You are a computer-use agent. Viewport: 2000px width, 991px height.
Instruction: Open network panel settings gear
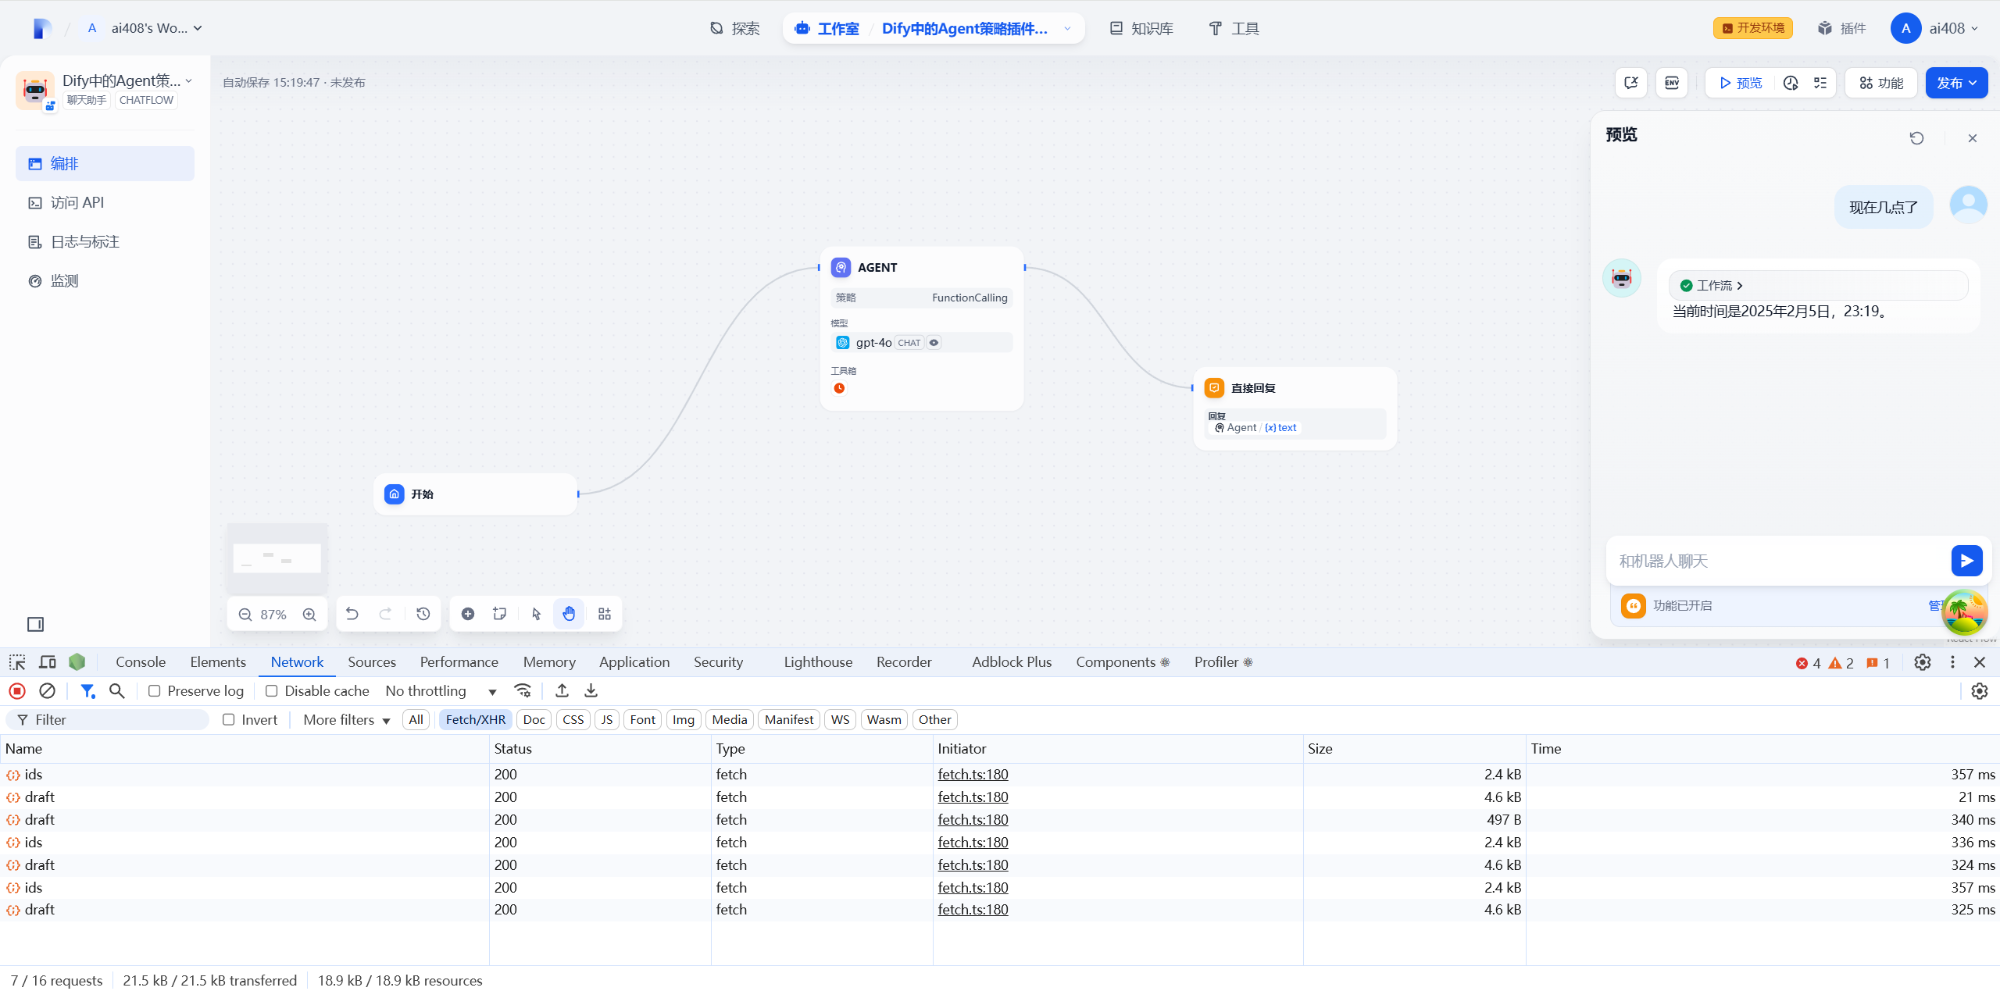tap(1979, 691)
